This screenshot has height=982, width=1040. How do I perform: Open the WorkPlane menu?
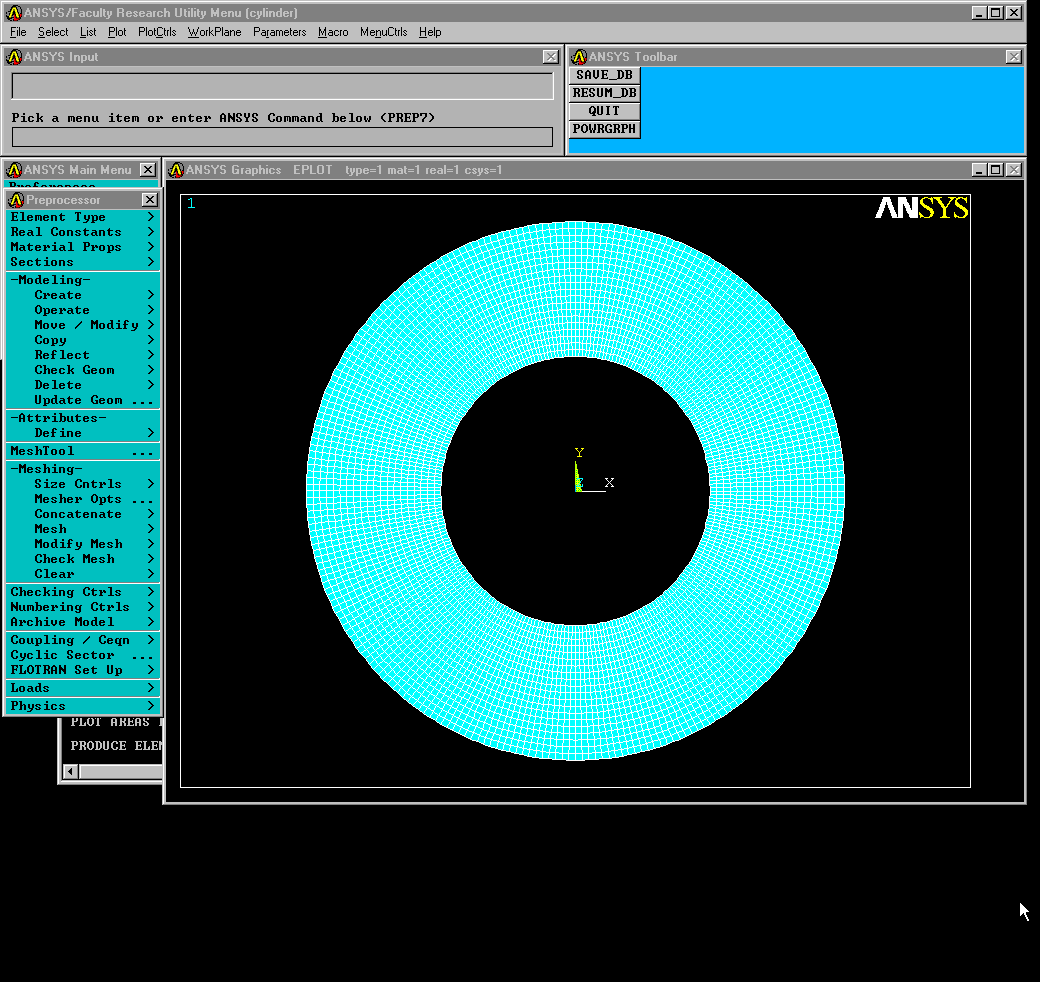[214, 32]
